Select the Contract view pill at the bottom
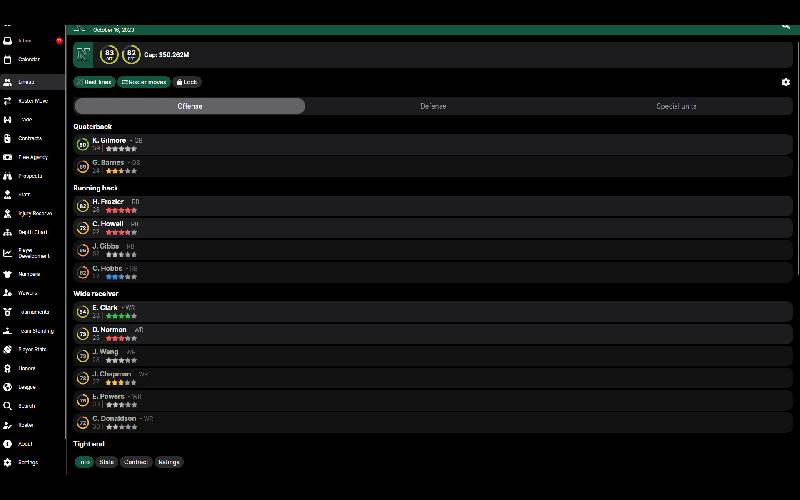Image resolution: width=800 pixels, height=500 pixels. click(x=136, y=462)
